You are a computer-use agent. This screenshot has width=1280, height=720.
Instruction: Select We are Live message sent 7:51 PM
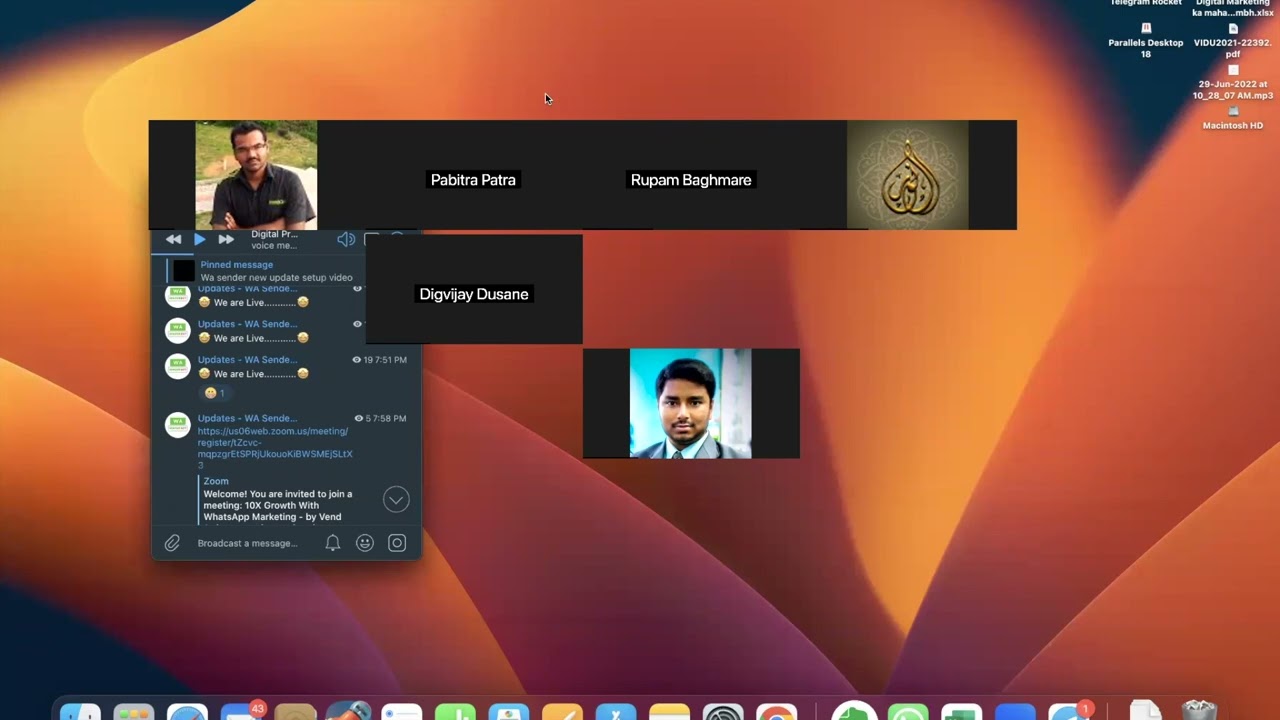(x=254, y=373)
